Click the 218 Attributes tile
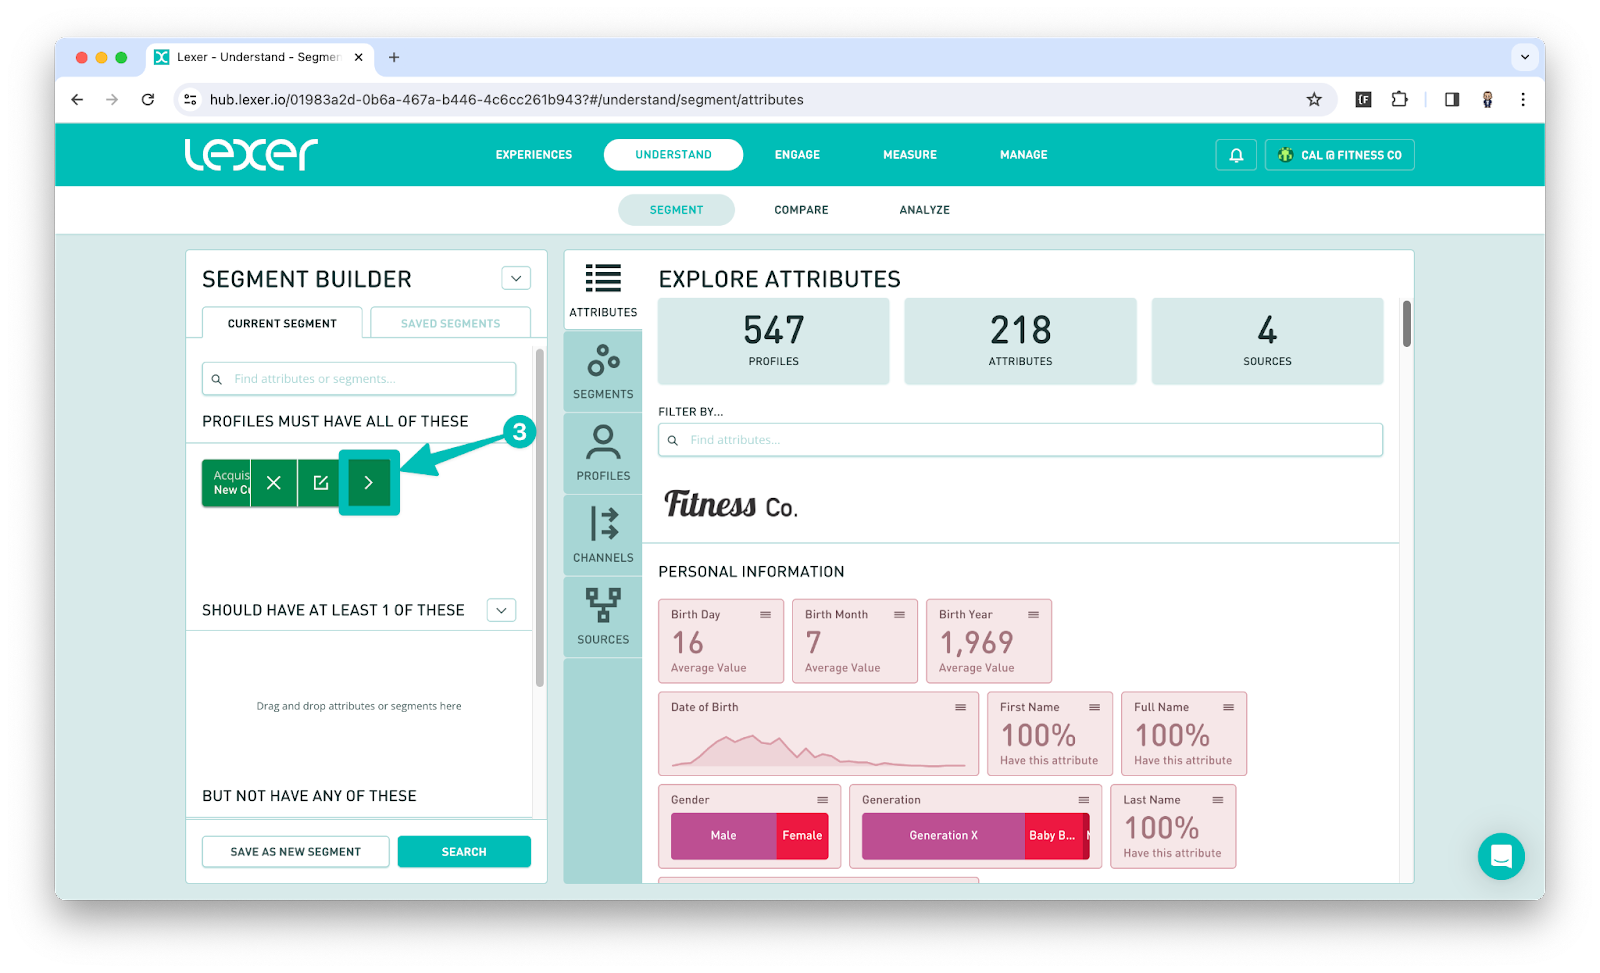 point(1020,341)
